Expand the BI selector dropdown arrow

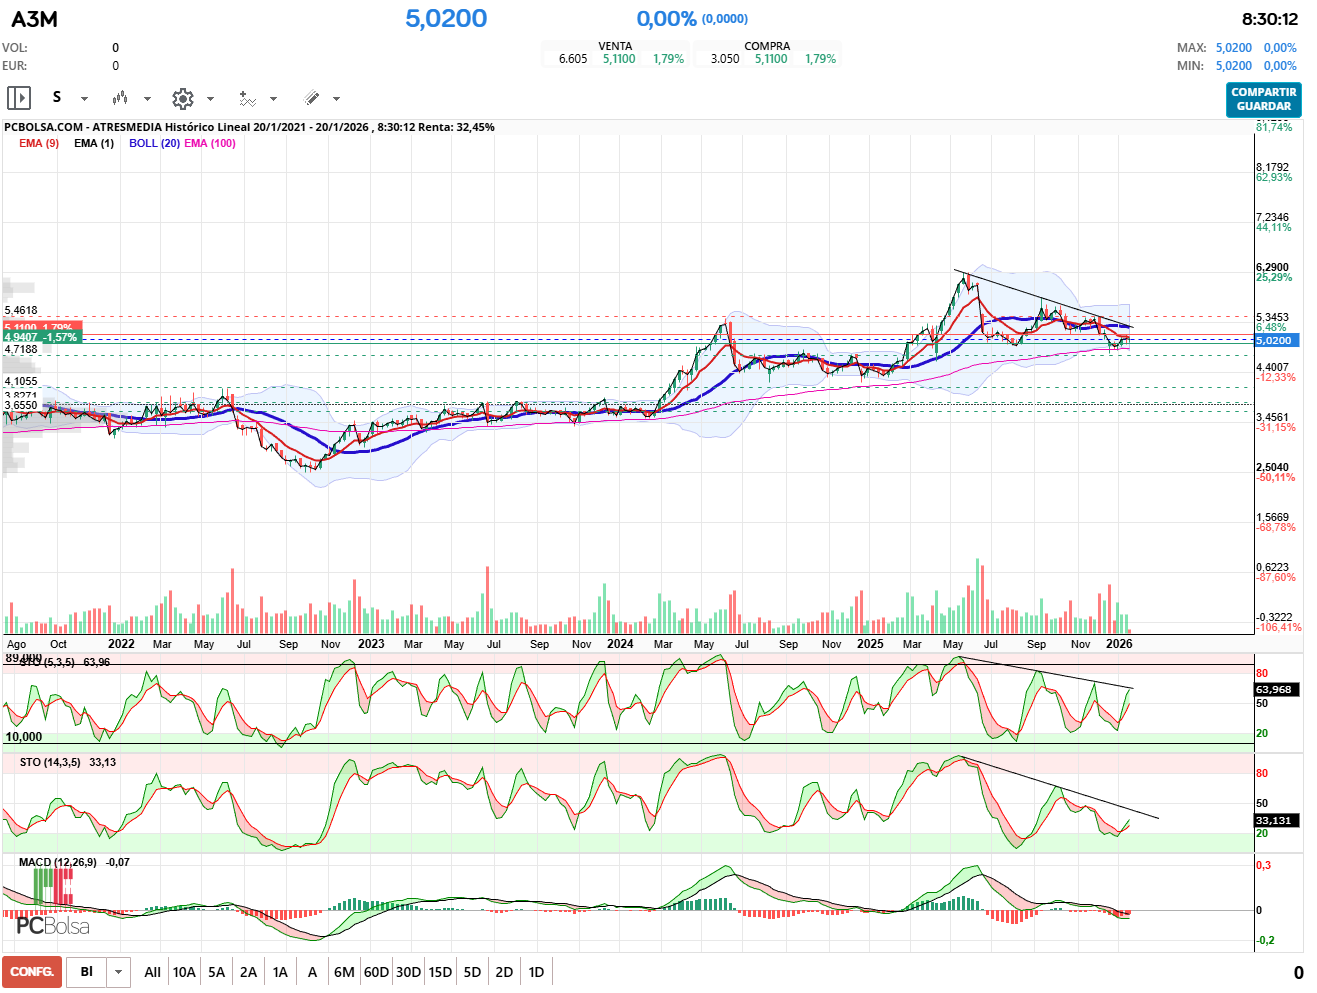(x=119, y=972)
